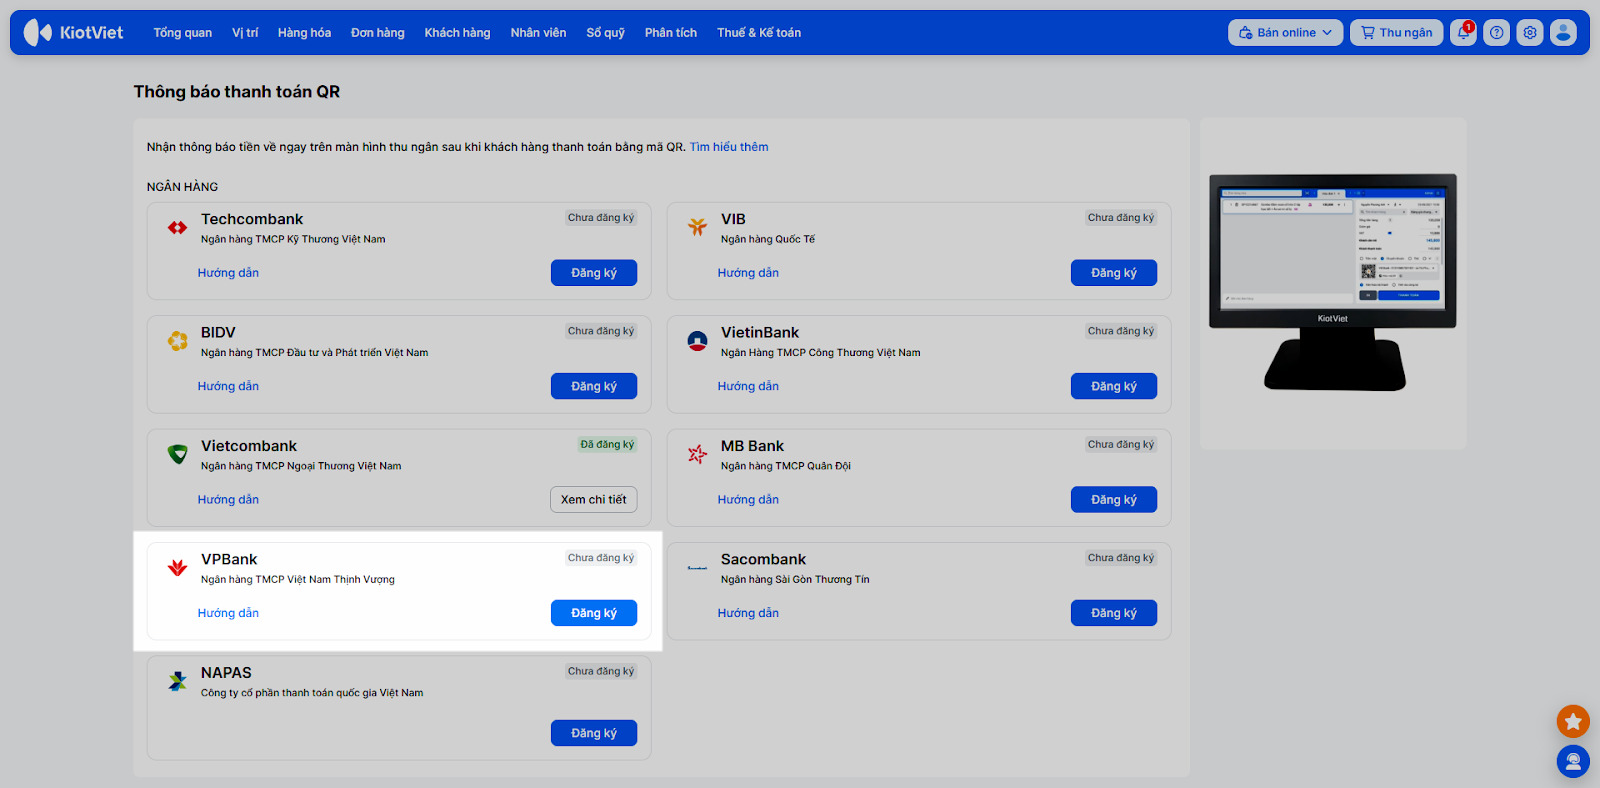Image resolution: width=1600 pixels, height=788 pixels.
Task: Open the Sổ quỹ menu
Action: [x=605, y=33]
